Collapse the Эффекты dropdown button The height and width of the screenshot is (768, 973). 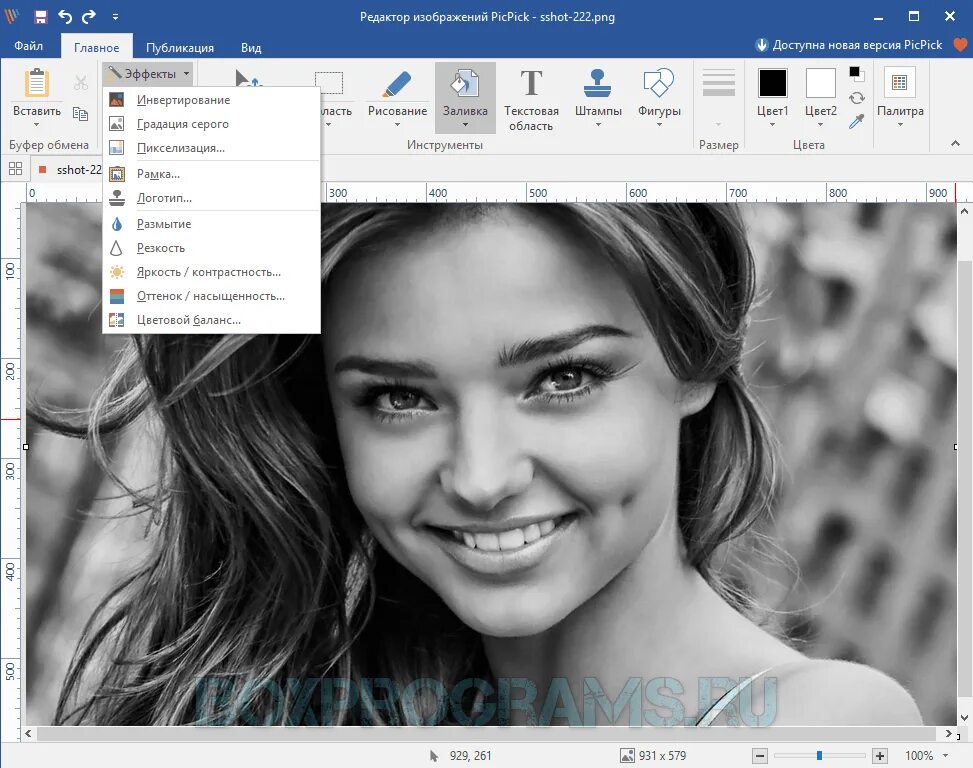click(148, 74)
